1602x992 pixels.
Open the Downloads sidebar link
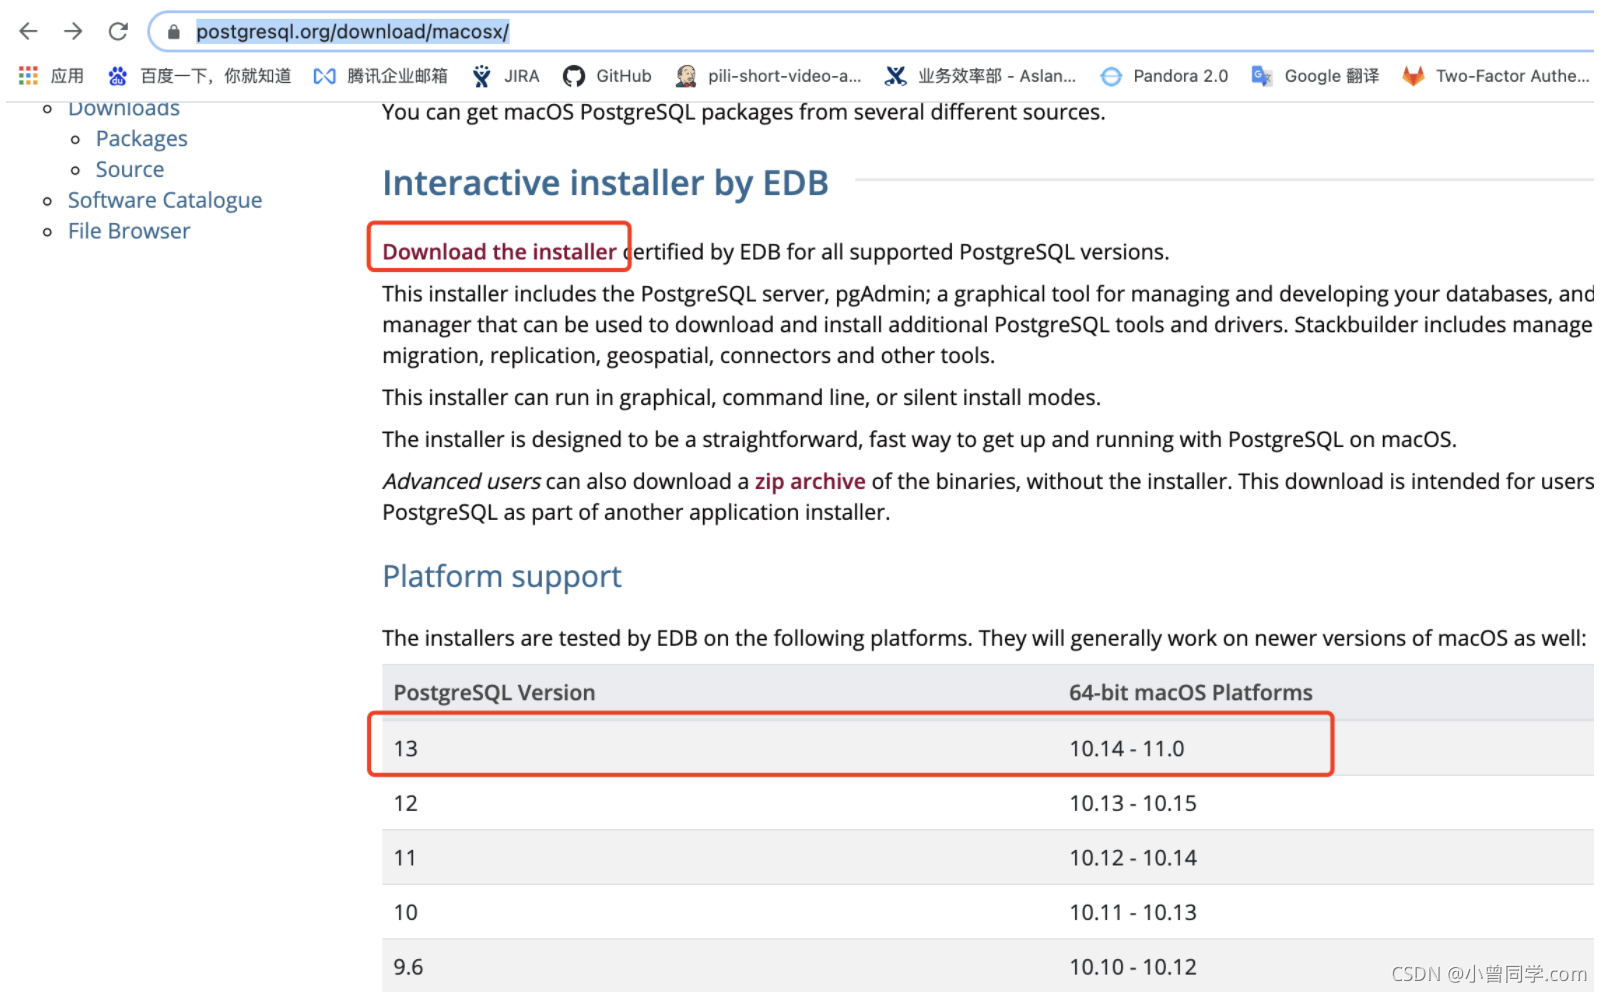[124, 108]
